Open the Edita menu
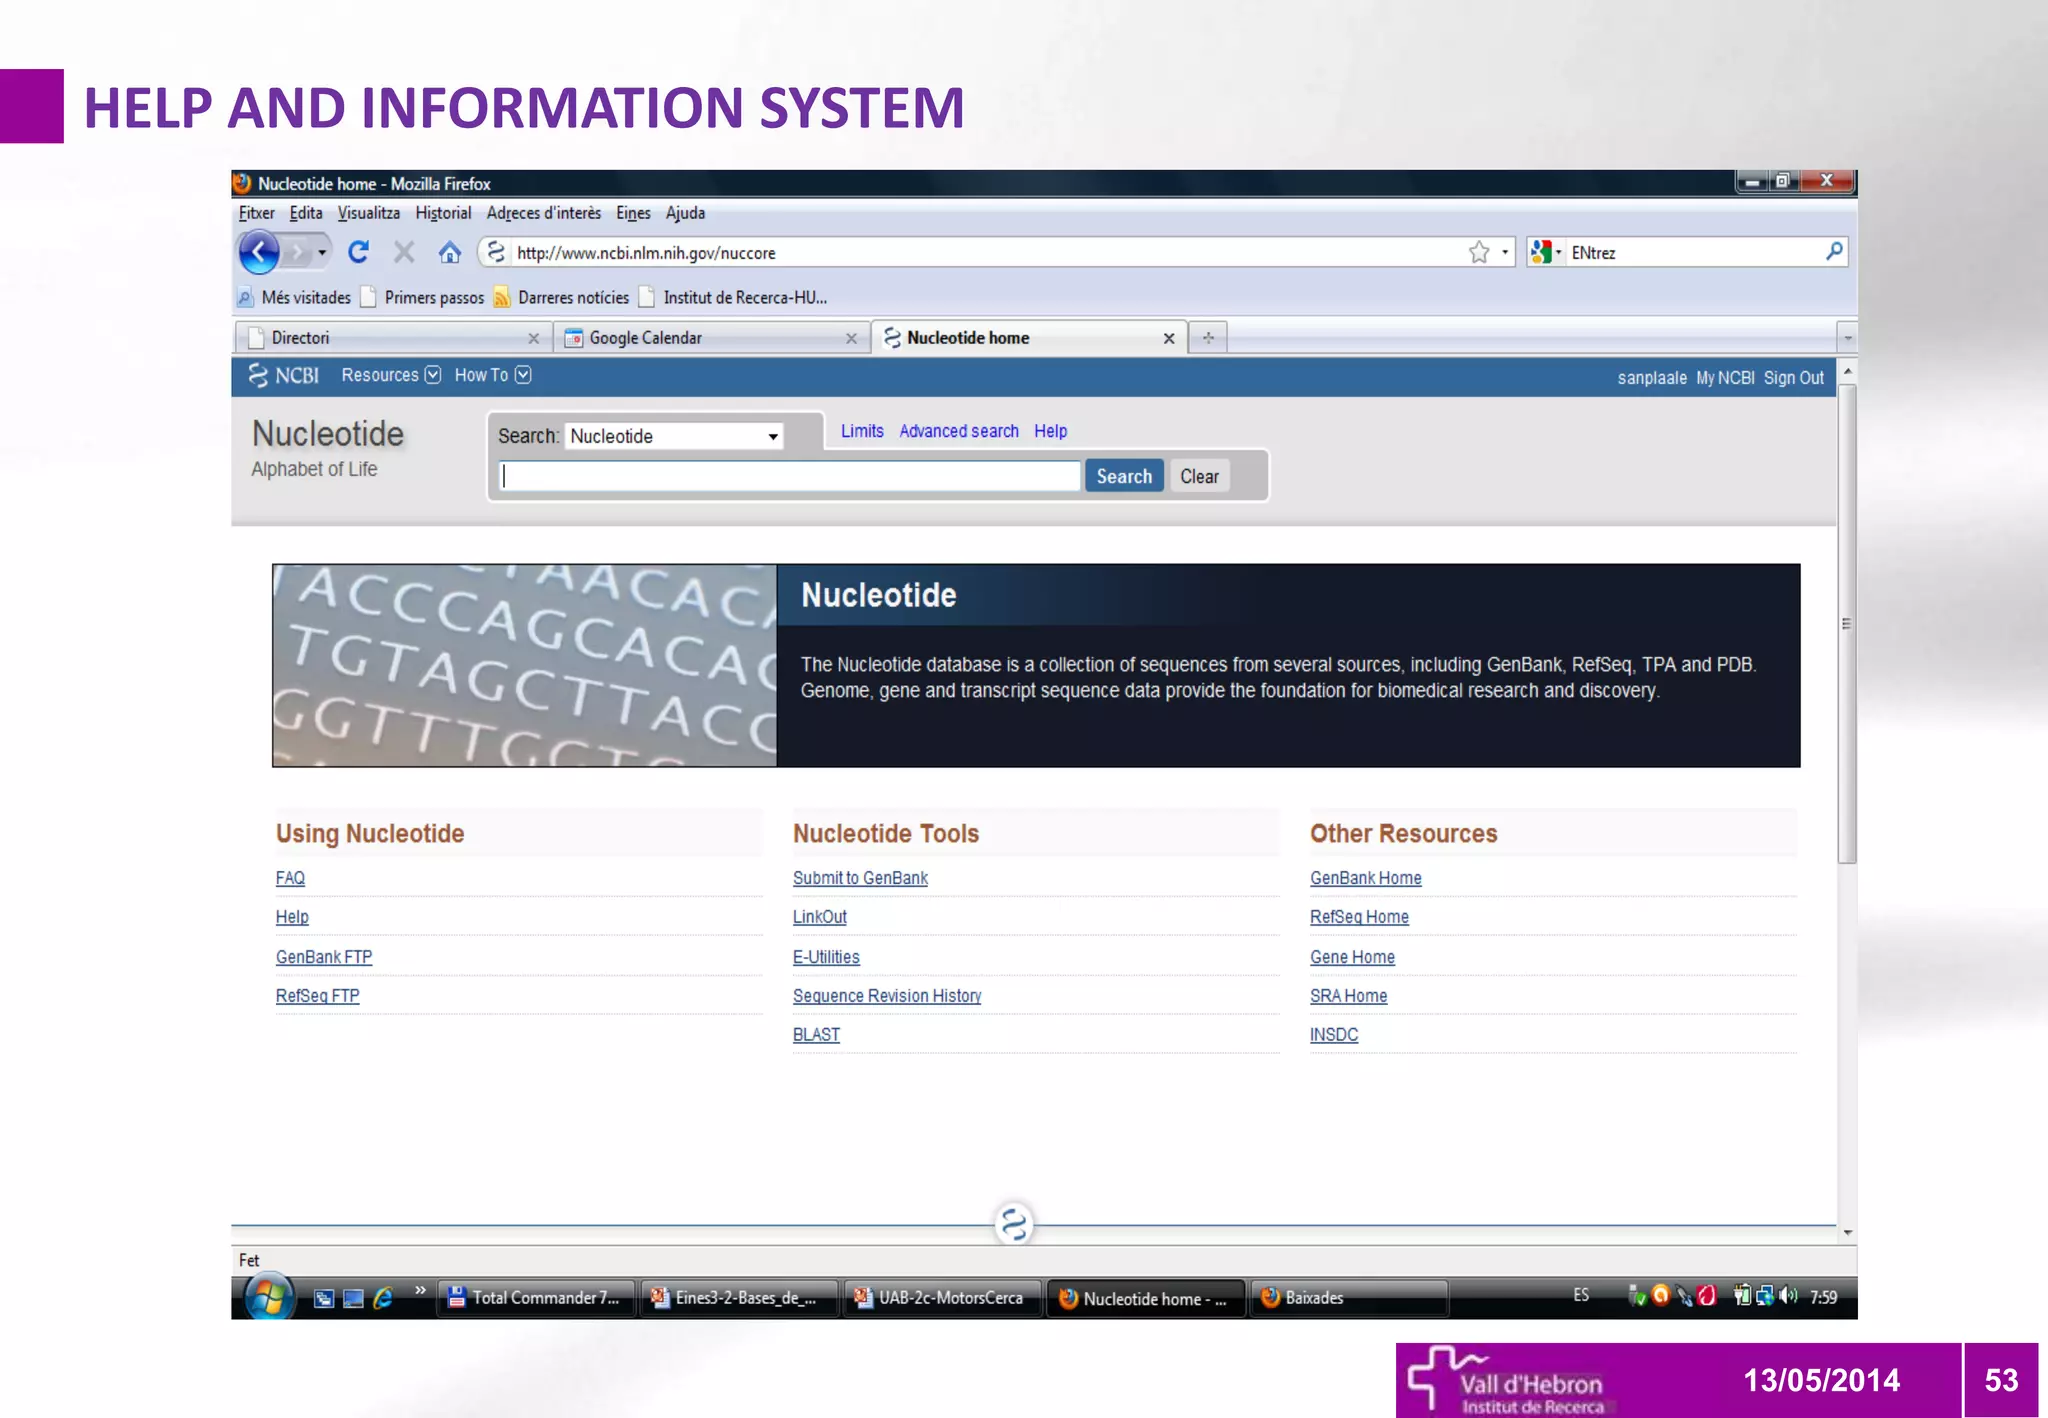Image resolution: width=2048 pixels, height=1418 pixels. click(x=306, y=213)
